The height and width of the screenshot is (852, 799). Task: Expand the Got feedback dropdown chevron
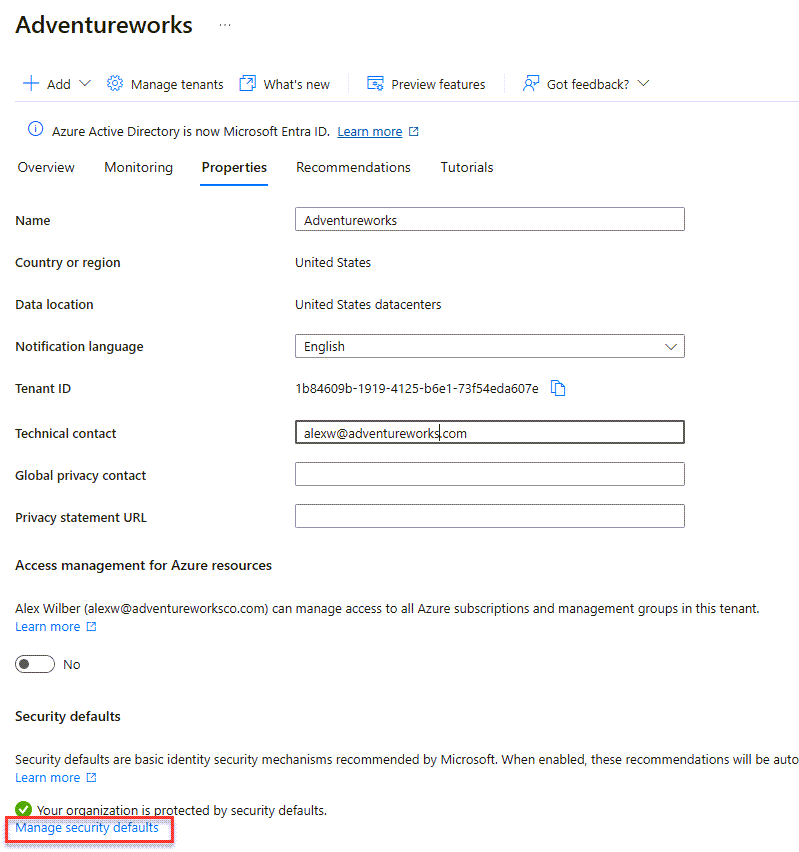point(644,84)
